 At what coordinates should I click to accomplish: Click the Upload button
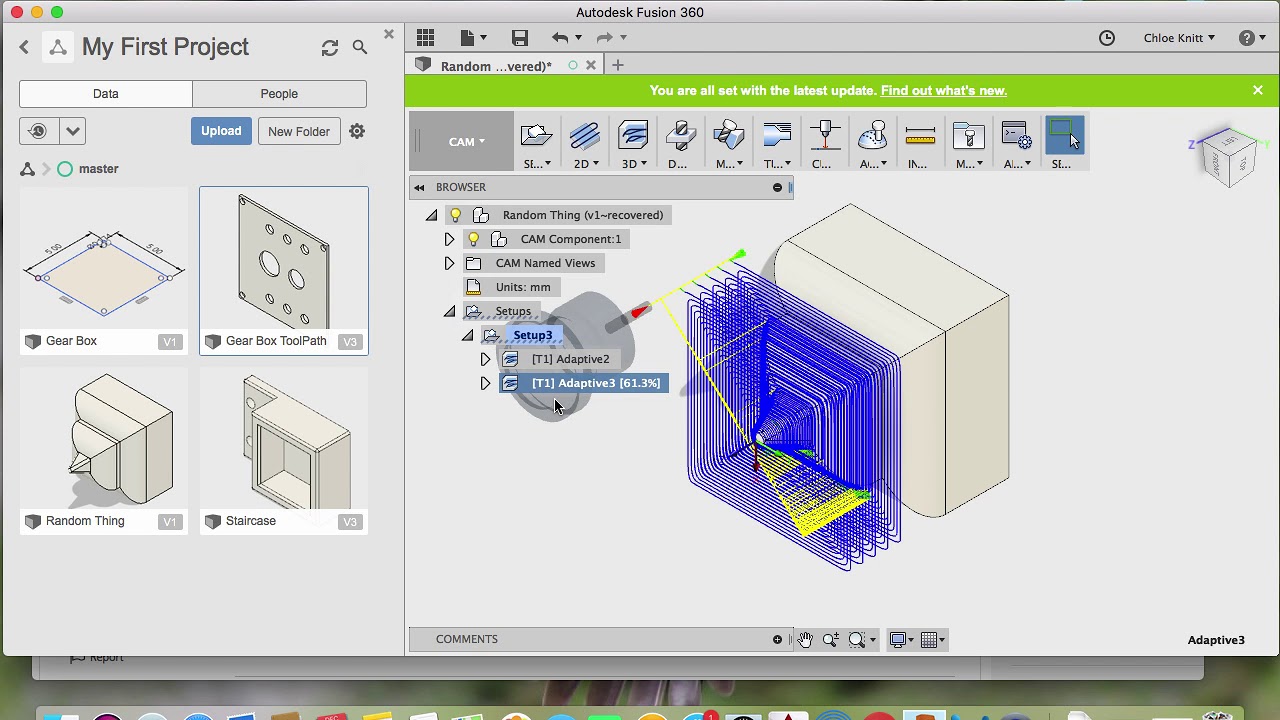(x=221, y=131)
